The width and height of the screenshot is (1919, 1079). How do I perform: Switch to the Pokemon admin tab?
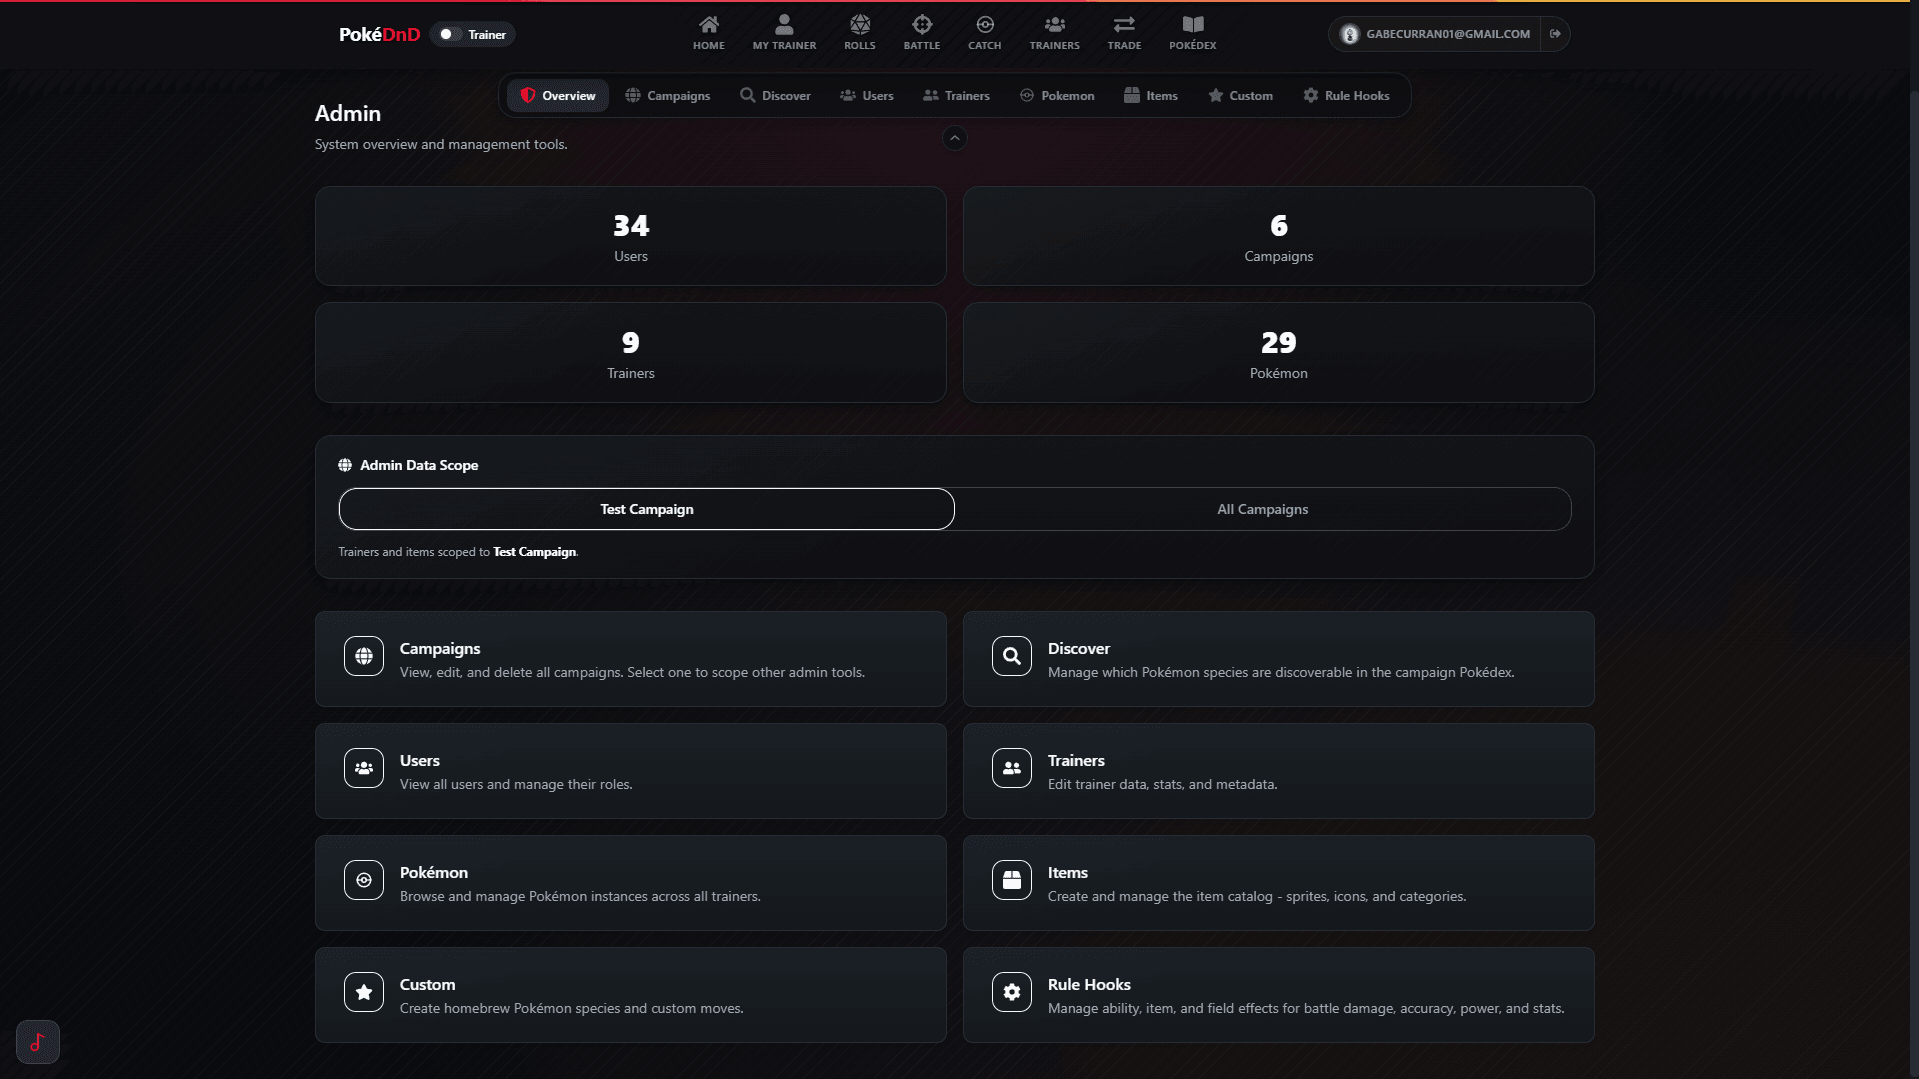point(1057,96)
